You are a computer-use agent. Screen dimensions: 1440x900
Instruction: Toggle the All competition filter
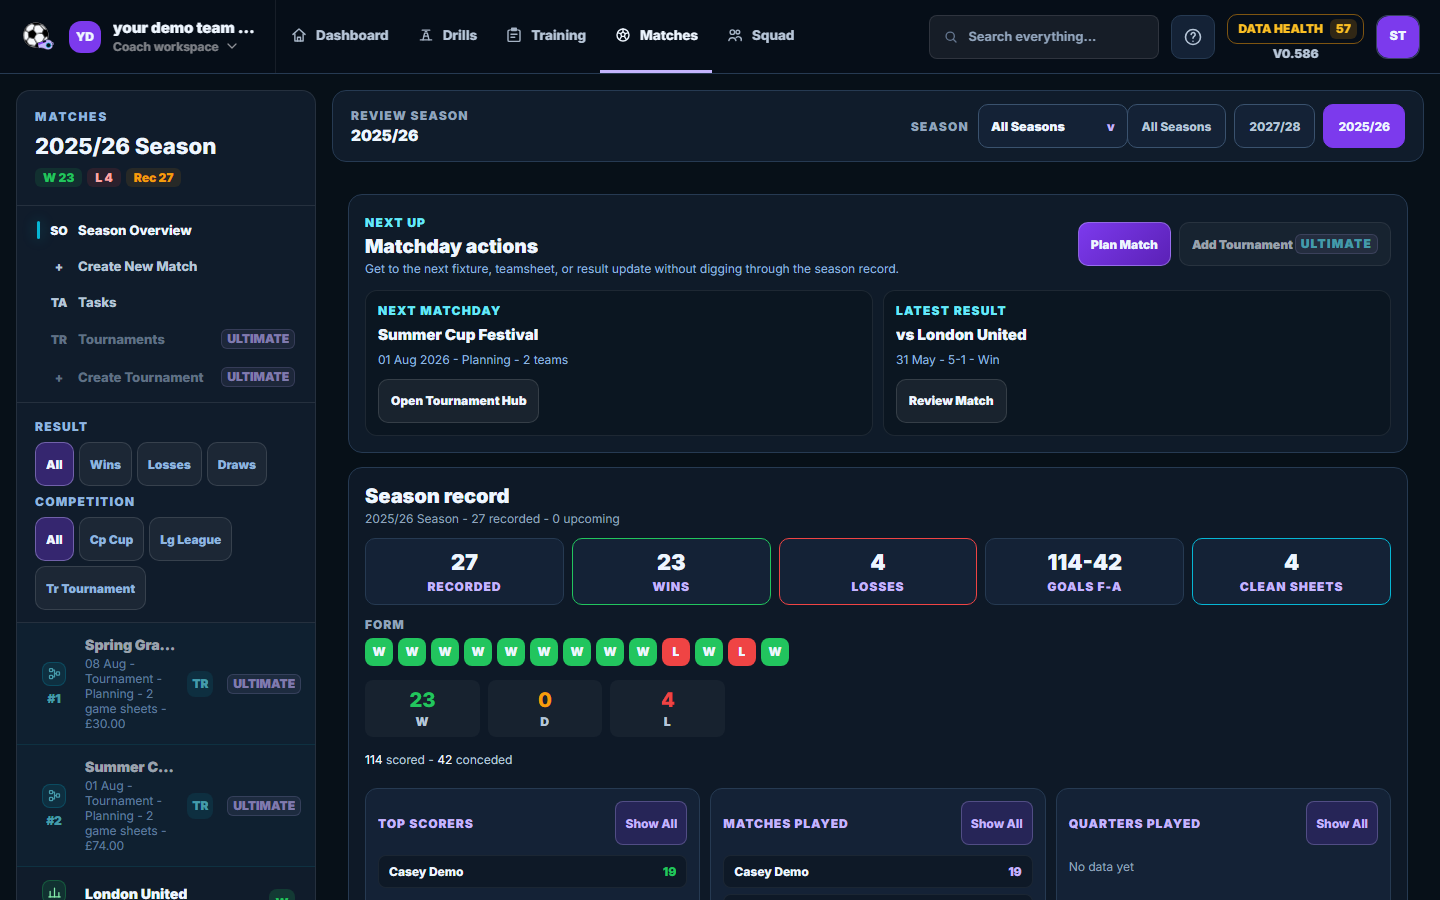coord(54,539)
